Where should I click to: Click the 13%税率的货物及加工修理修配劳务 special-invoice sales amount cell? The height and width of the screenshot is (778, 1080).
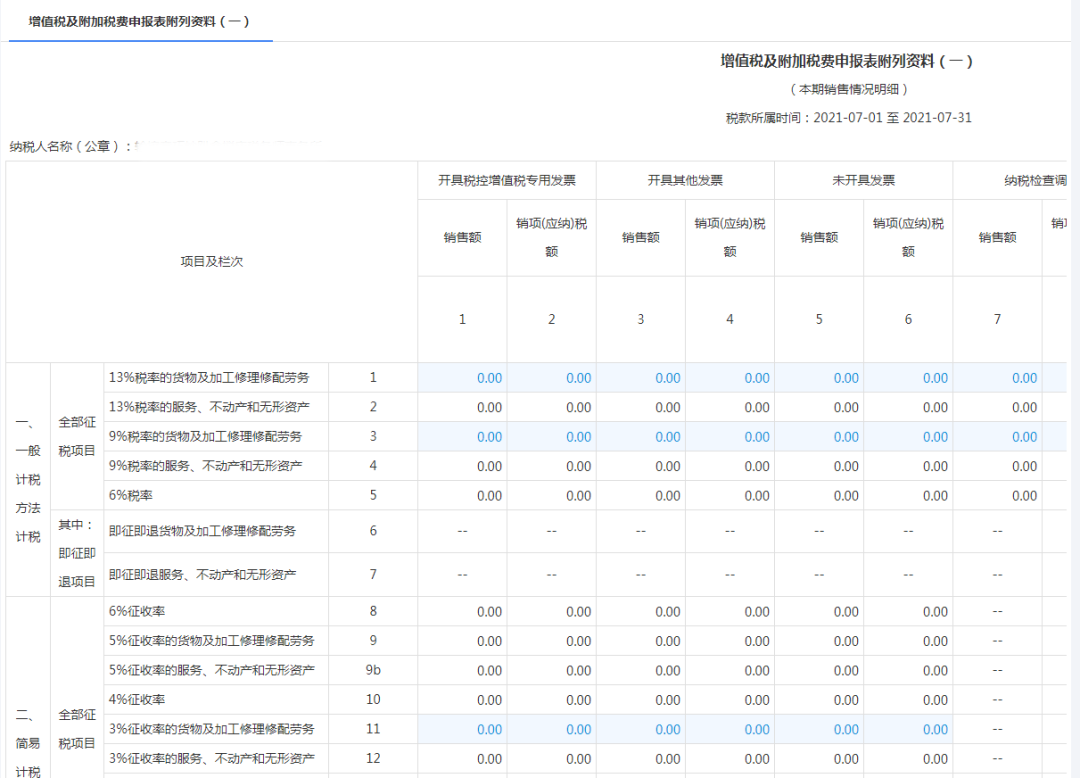pyautogui.click(x=462, y=378)
